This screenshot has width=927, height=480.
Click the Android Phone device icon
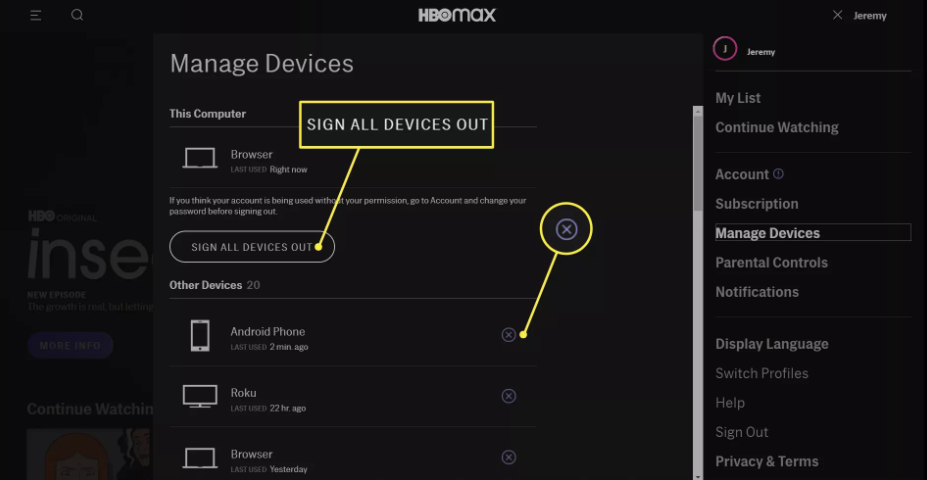[200, 336]
